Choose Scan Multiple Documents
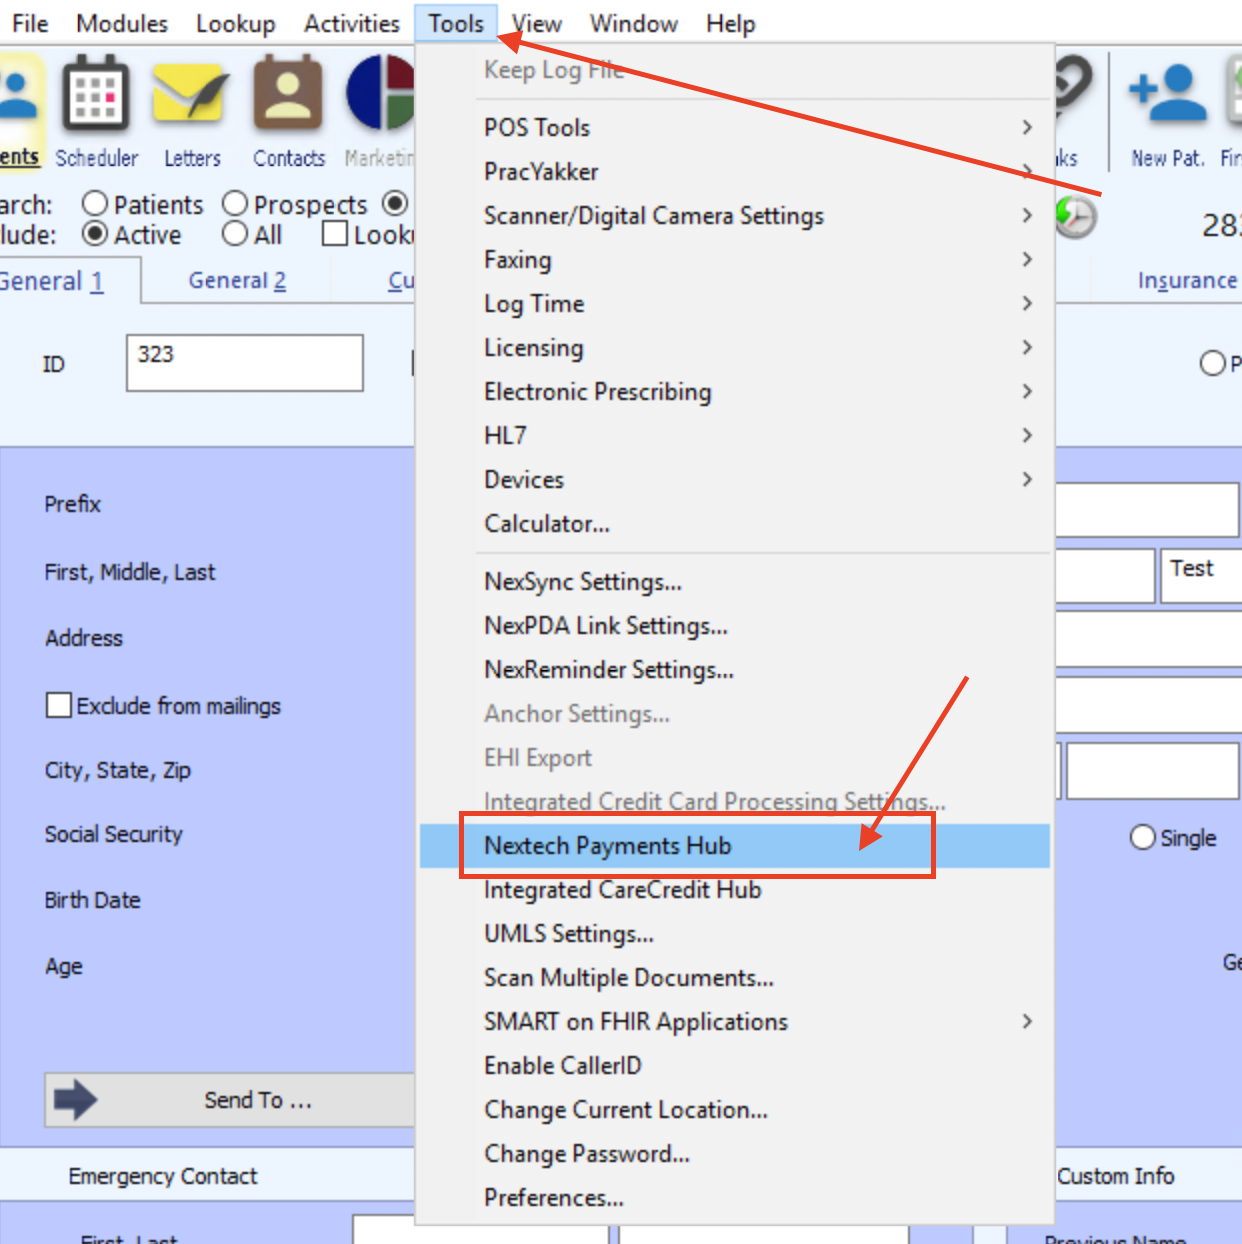 pos(735,977)
